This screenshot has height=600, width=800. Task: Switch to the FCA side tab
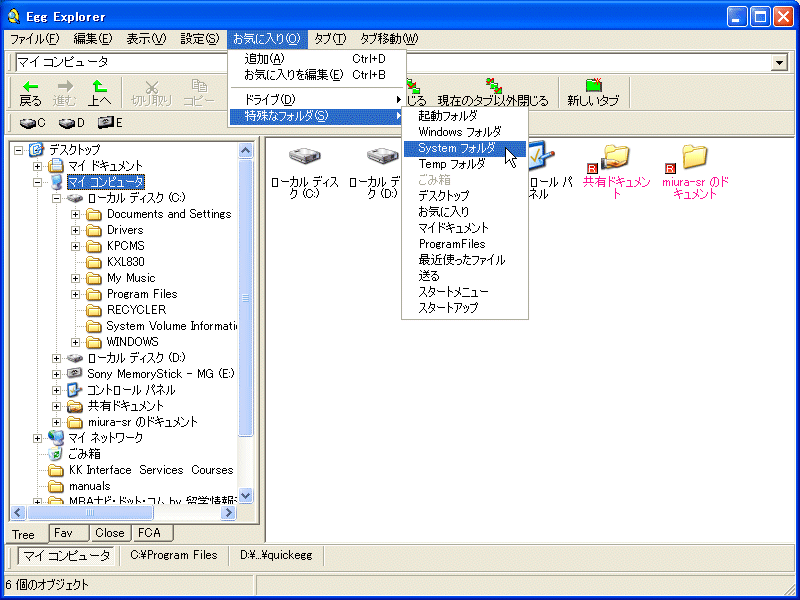tap(152, 533)
